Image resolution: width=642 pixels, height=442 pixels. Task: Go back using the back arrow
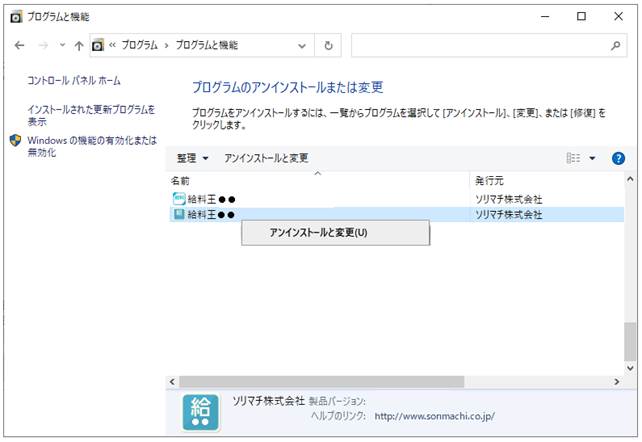[19, 45]
